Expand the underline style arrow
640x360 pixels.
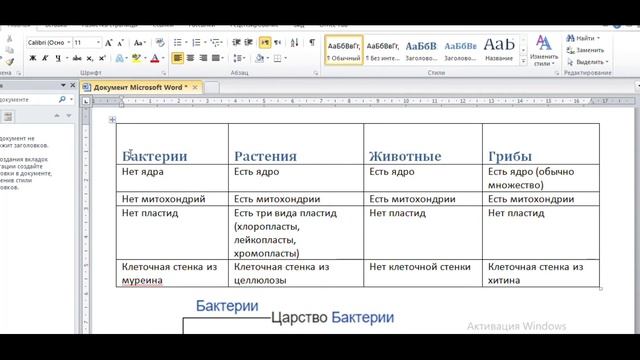pos(67,58)
